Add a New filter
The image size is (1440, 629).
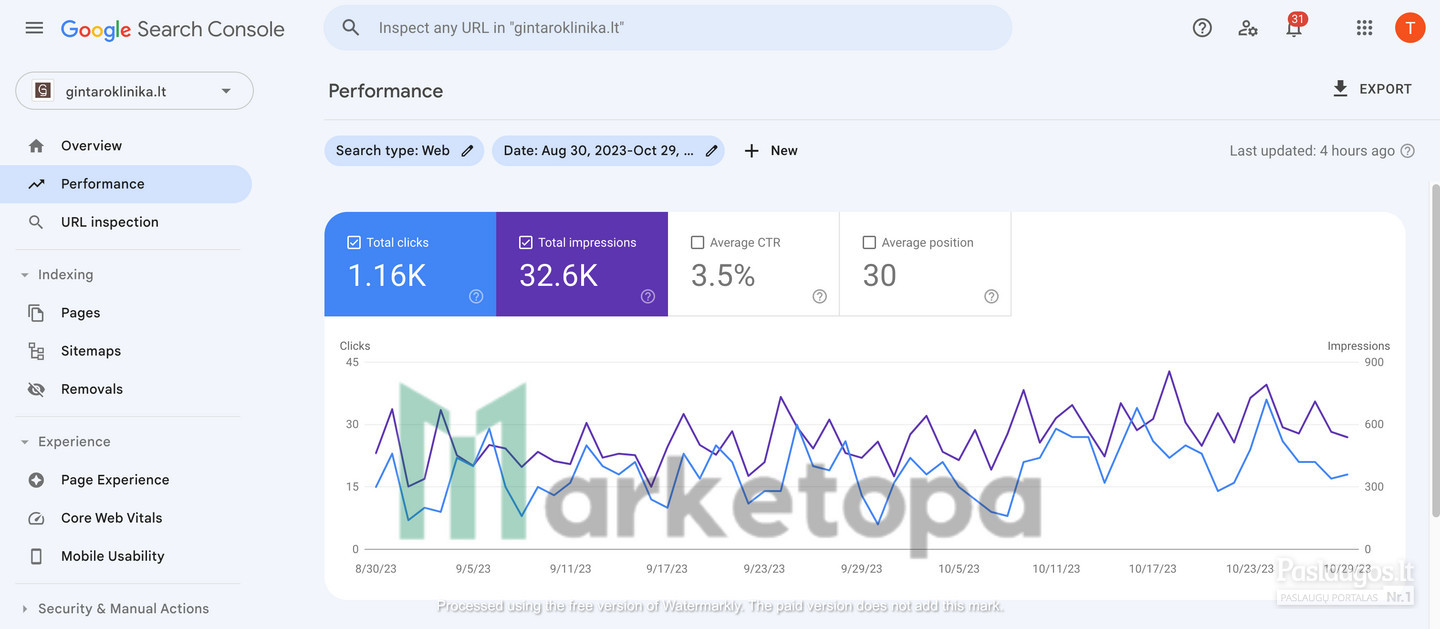(771, 151)
